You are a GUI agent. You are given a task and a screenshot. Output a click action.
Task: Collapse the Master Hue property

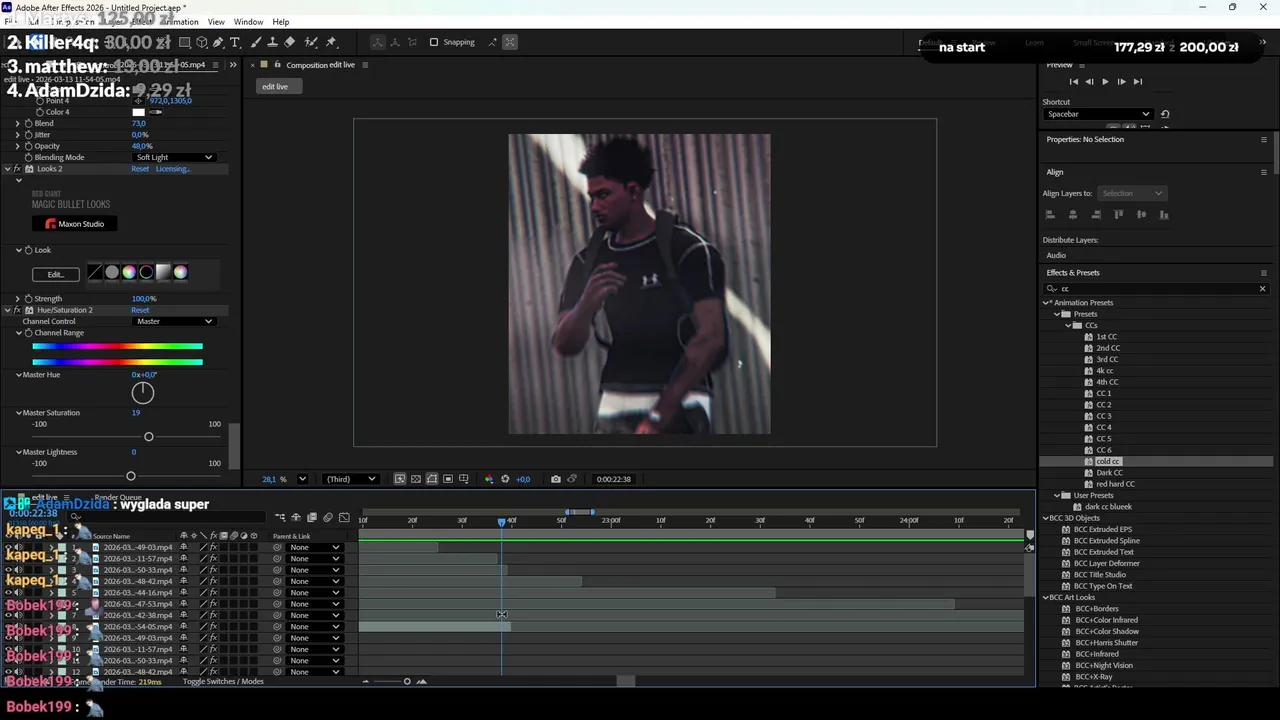tap(18, 375)
